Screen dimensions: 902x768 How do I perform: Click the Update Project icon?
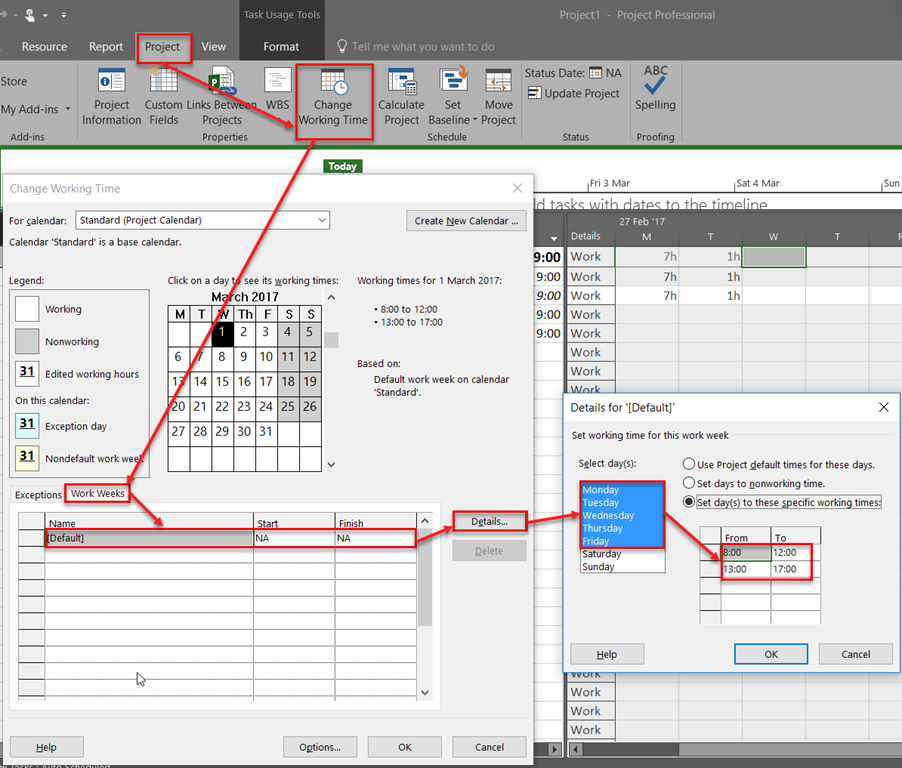[x=574, y=93]
